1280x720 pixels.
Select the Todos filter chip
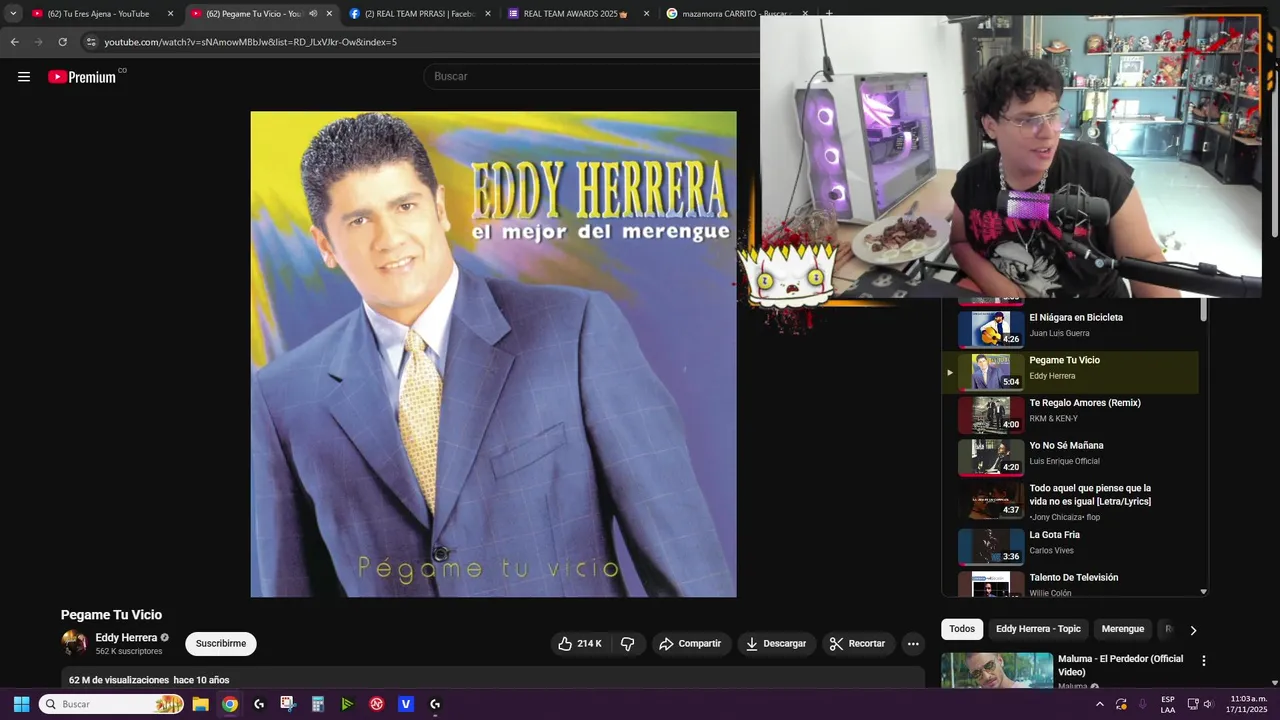pyautogui.click(x=962, y=629)
